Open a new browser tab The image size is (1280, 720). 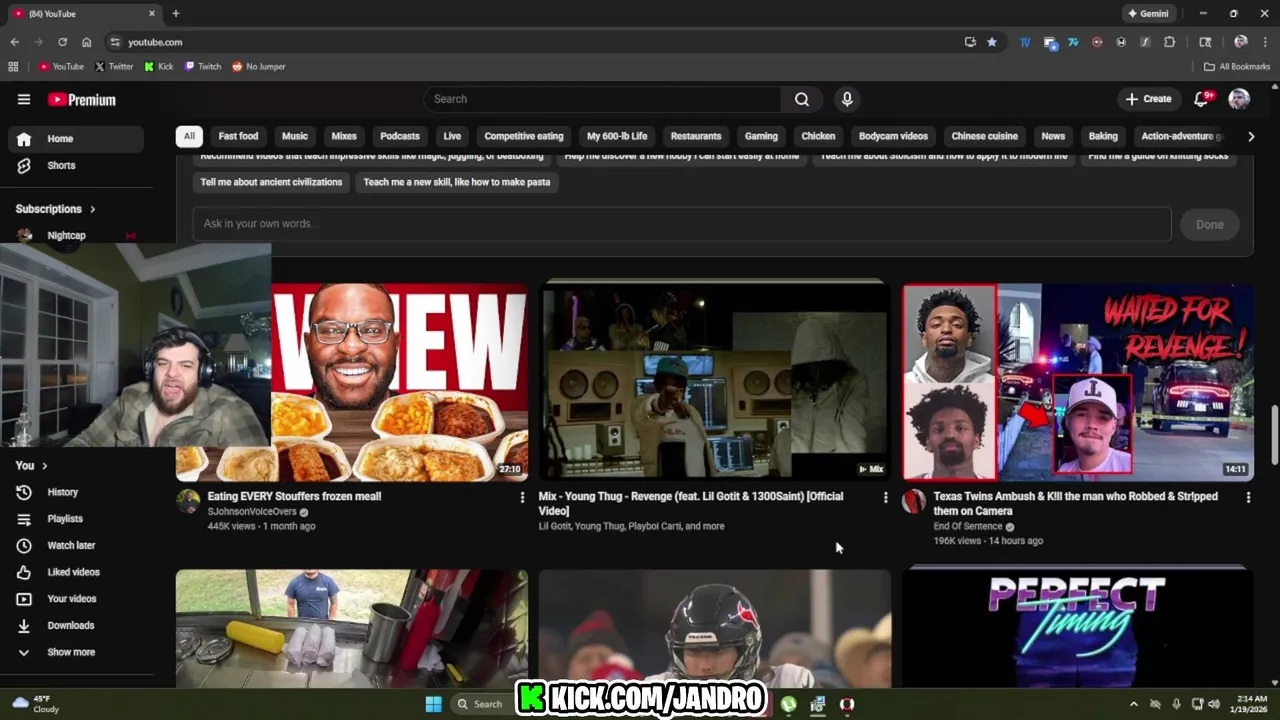point(176,13)
